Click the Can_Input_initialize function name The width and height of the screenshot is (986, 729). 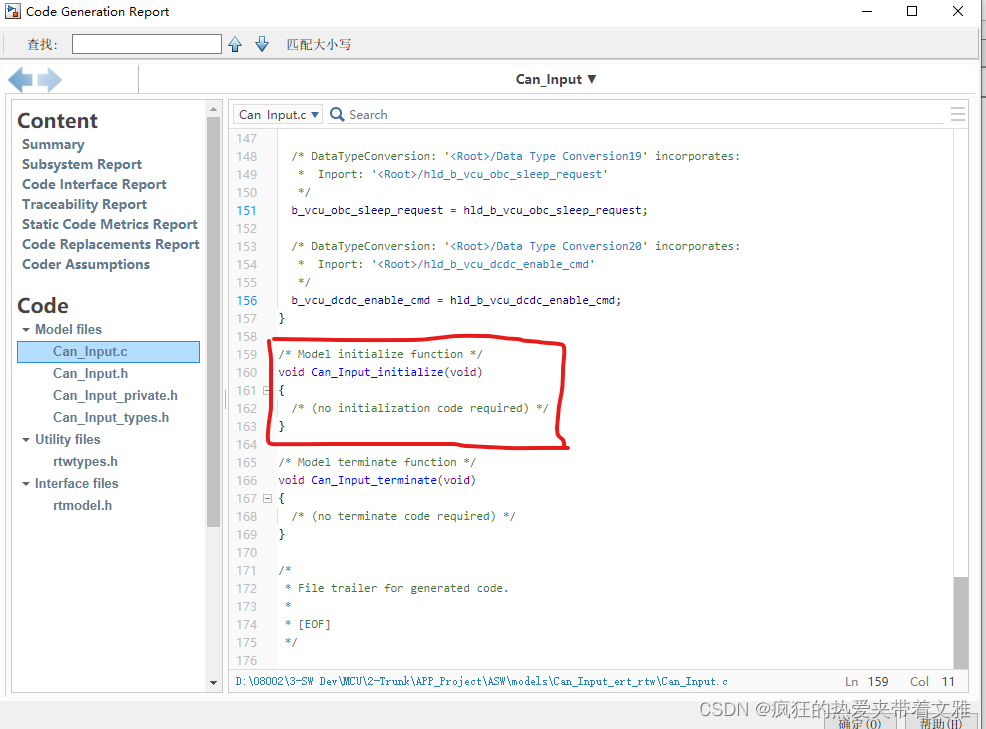pos(377,372)
